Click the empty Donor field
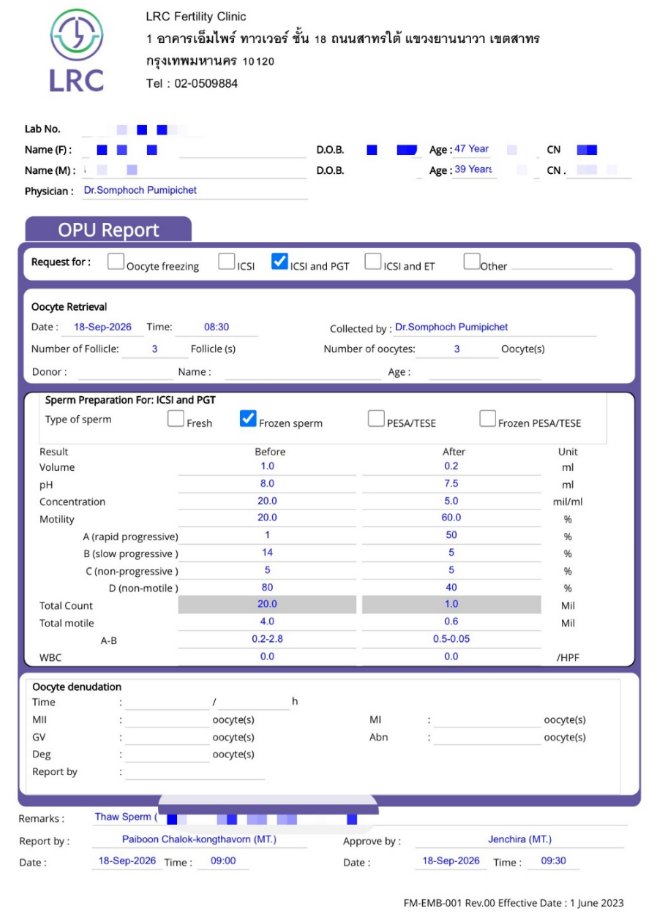The height and width of the screenshot is (919, 655). (x=125, y=372)
